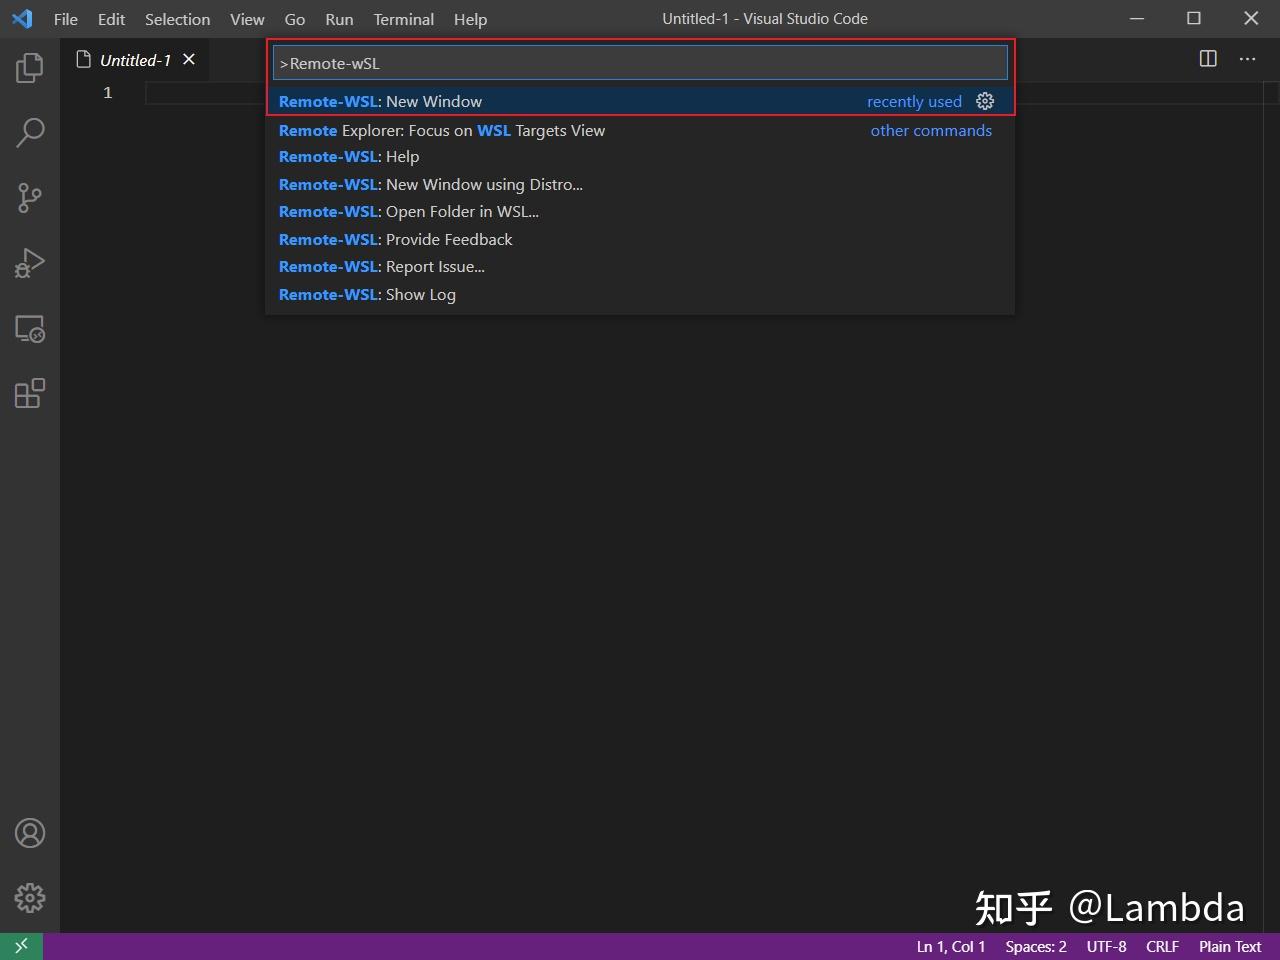
Task: Toggle the Split Editor icon
Action: coord(1207,59)
